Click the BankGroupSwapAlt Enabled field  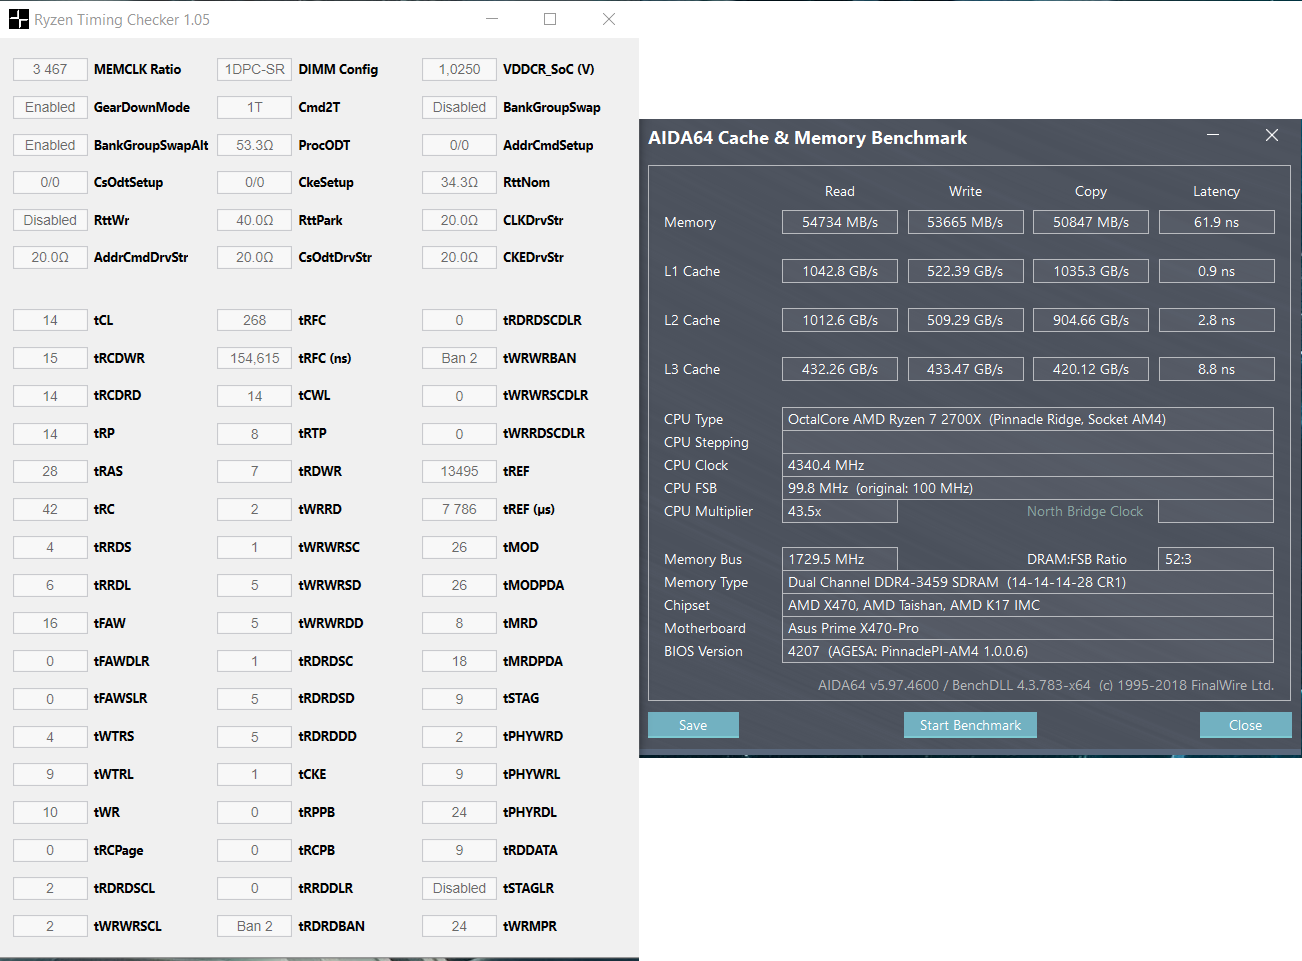tap(50, 145)
